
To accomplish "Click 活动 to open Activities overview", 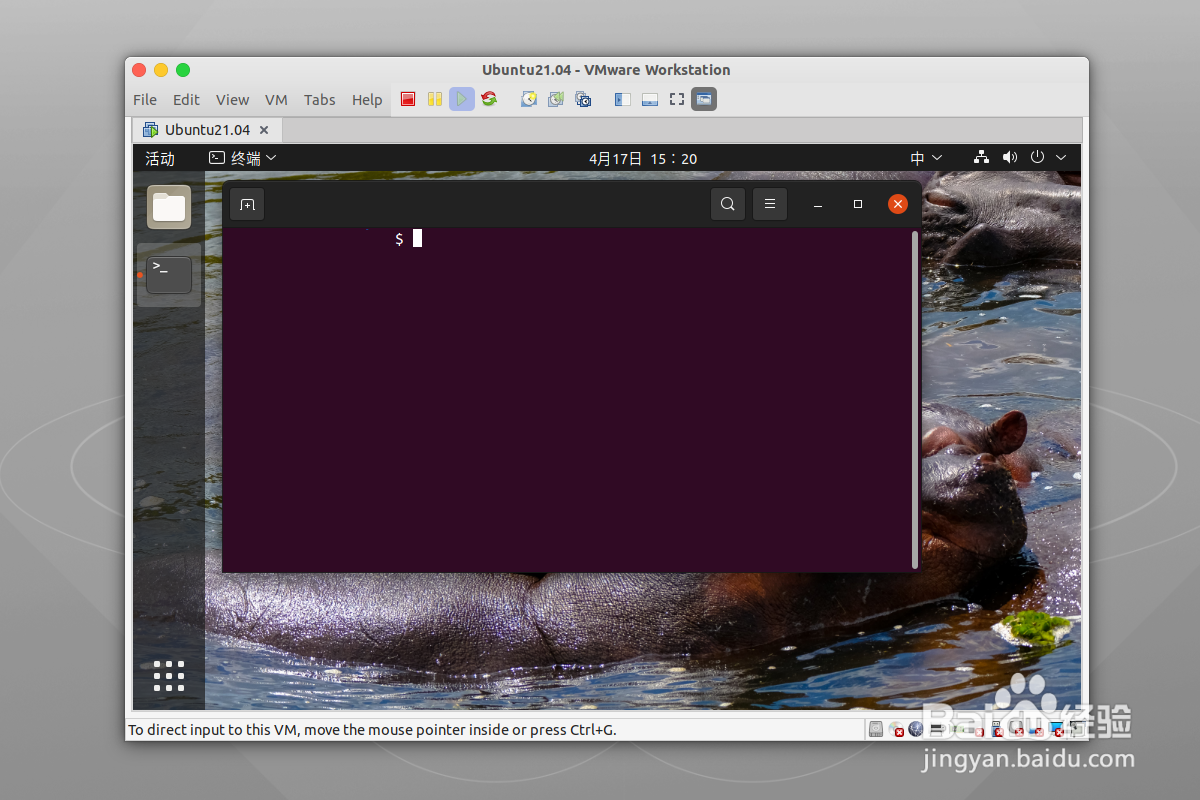I will (161, 157).
